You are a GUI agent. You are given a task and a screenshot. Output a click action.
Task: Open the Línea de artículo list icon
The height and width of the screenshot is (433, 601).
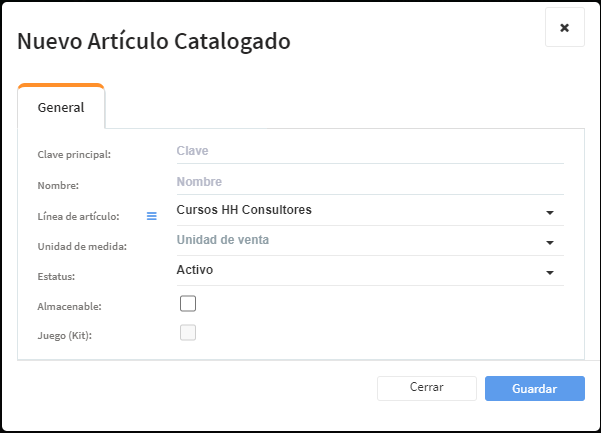coord(152,216)
